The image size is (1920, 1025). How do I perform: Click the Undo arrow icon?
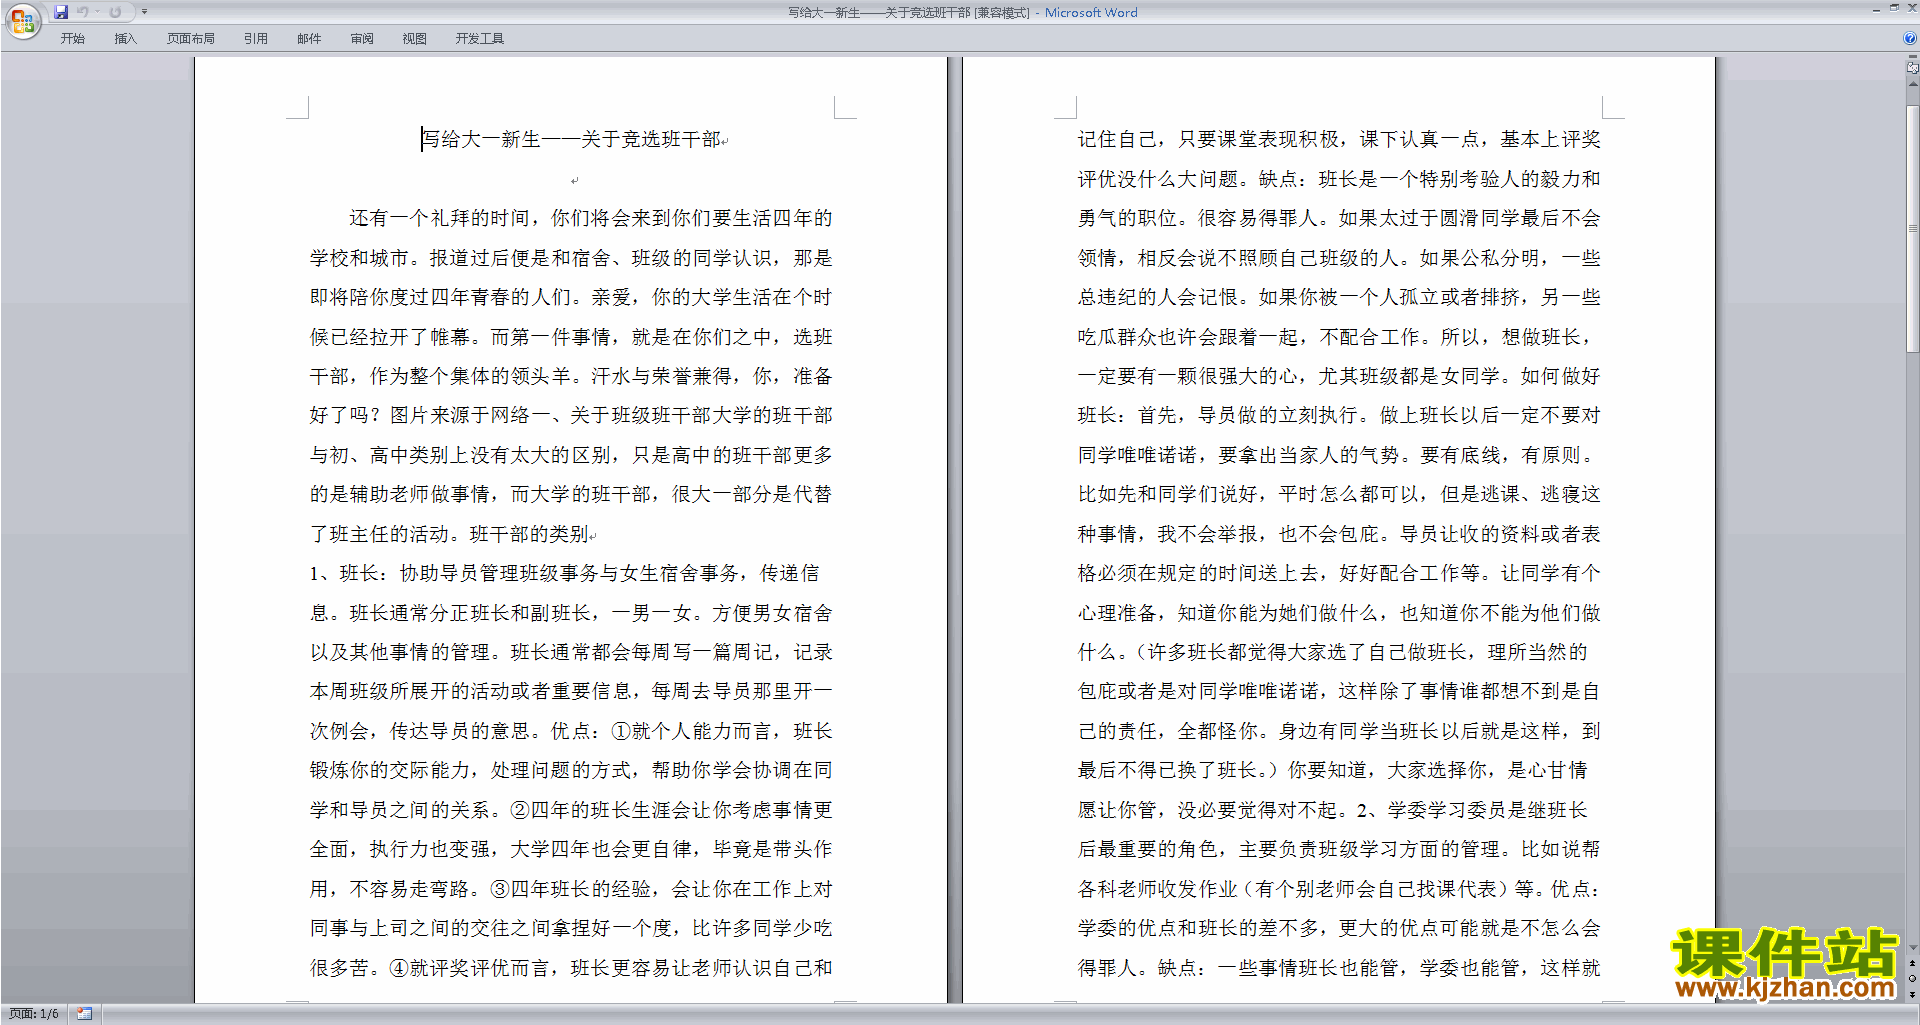click(83, 12)
